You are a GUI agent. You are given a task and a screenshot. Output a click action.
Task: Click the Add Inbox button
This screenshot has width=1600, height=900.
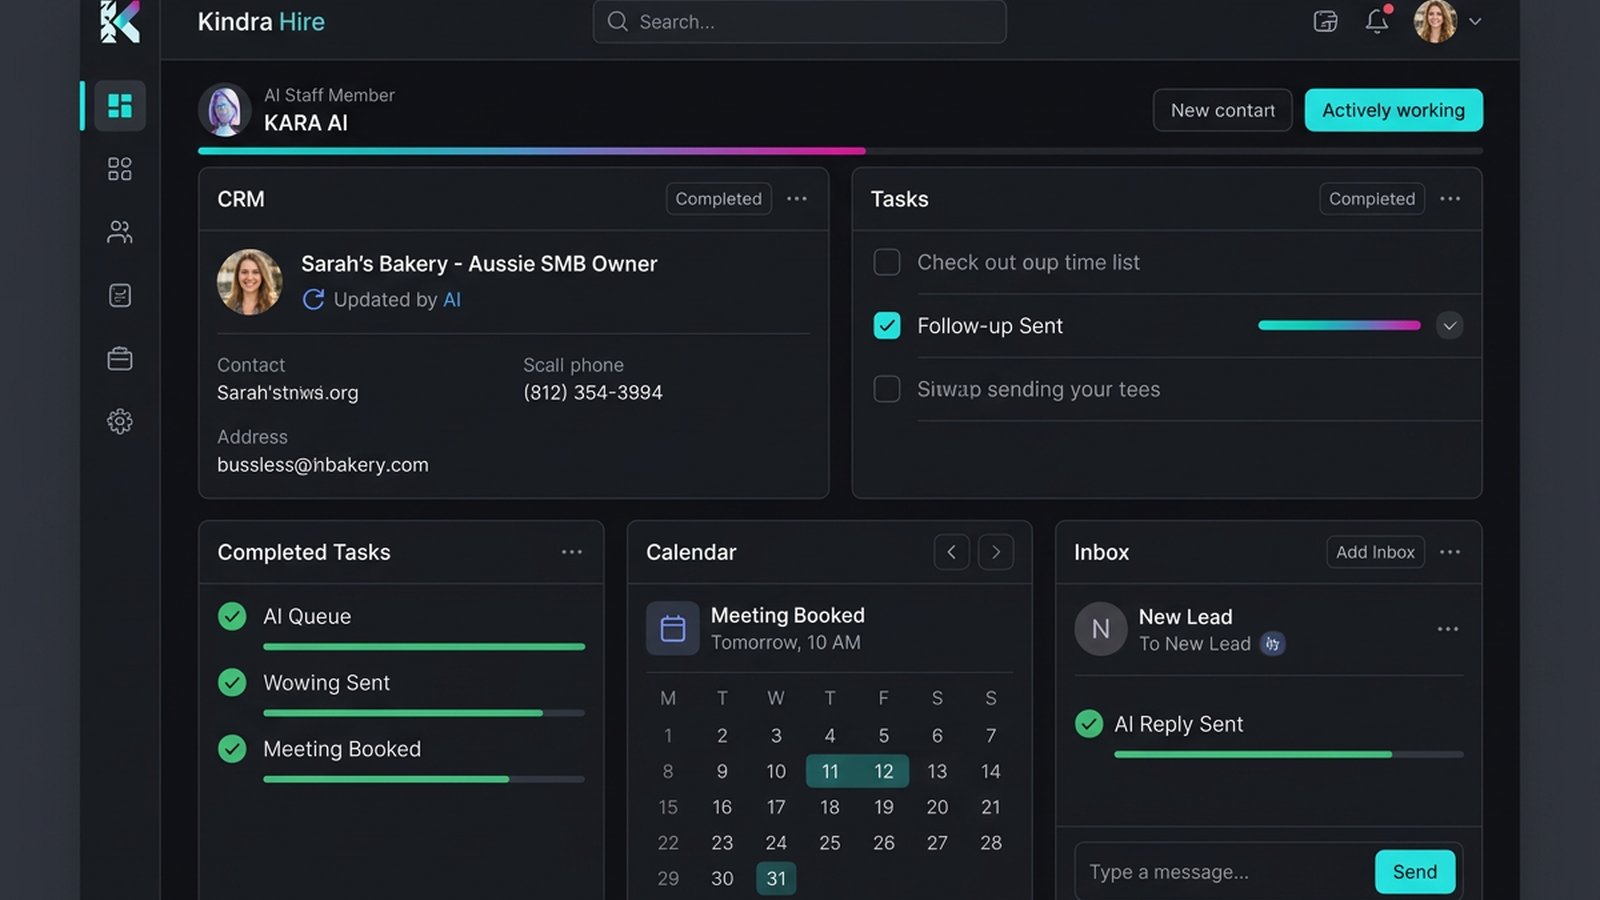[1376, 552]
